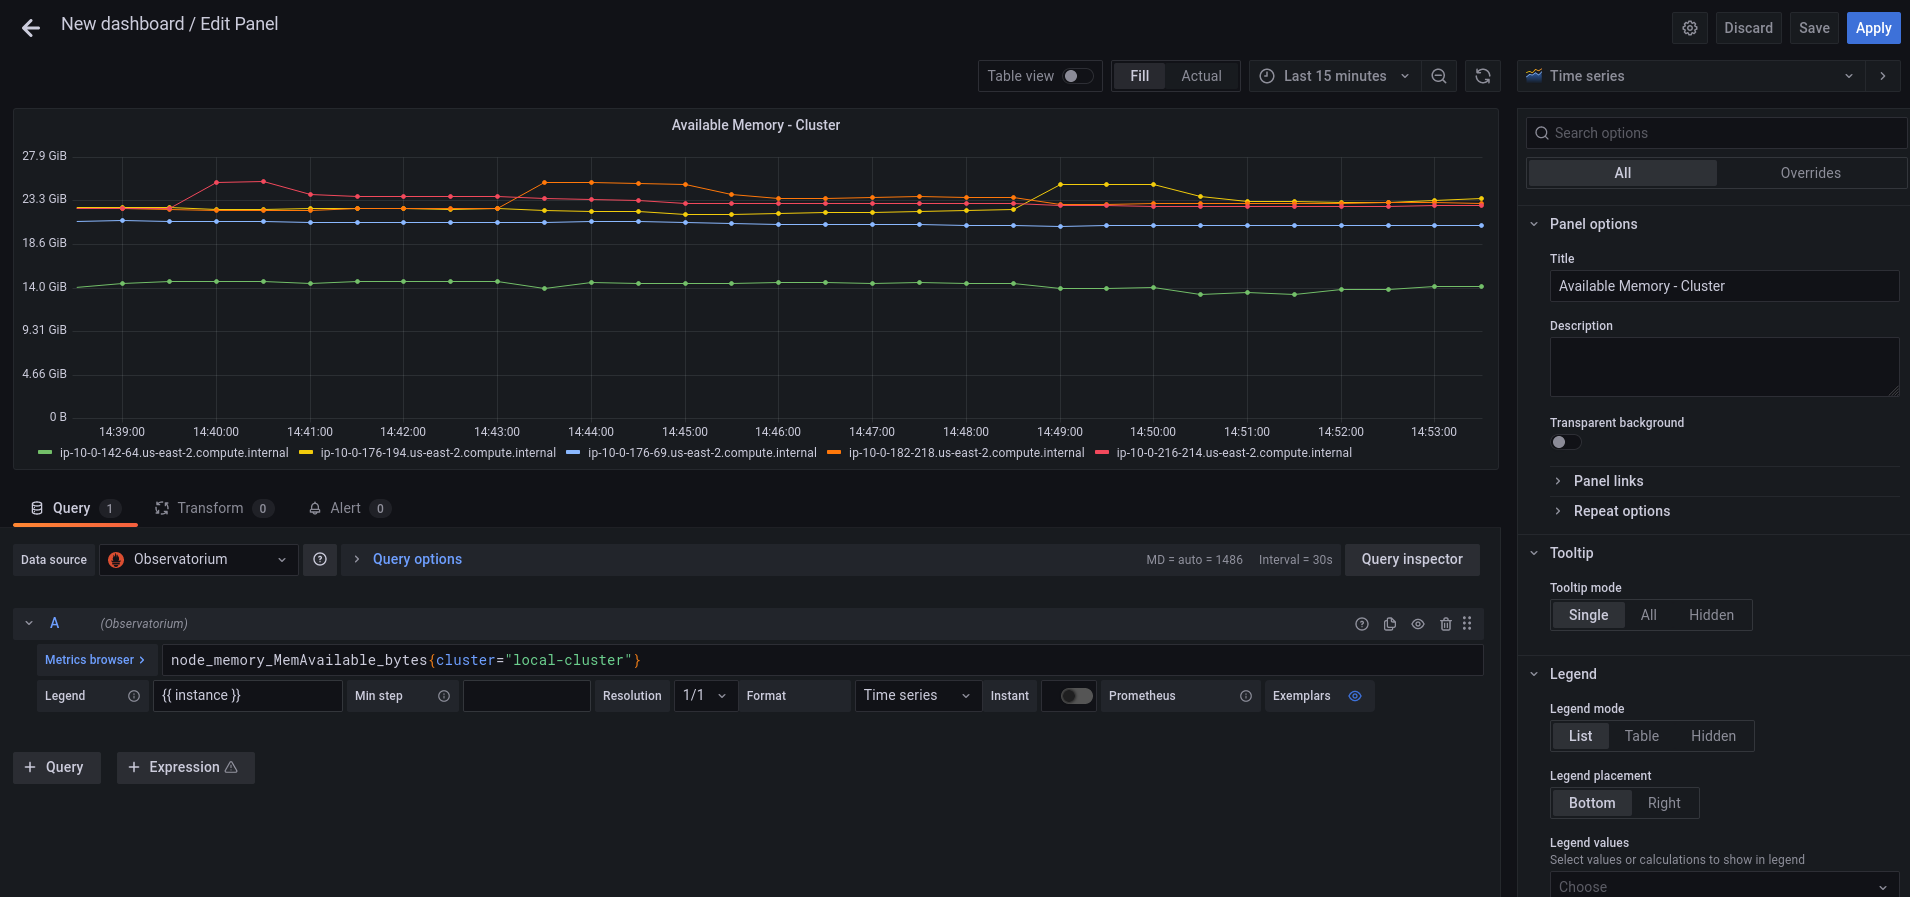Open Time series visualization picker
This screenshot has width=1910, height=897.
coord(1691,76)
